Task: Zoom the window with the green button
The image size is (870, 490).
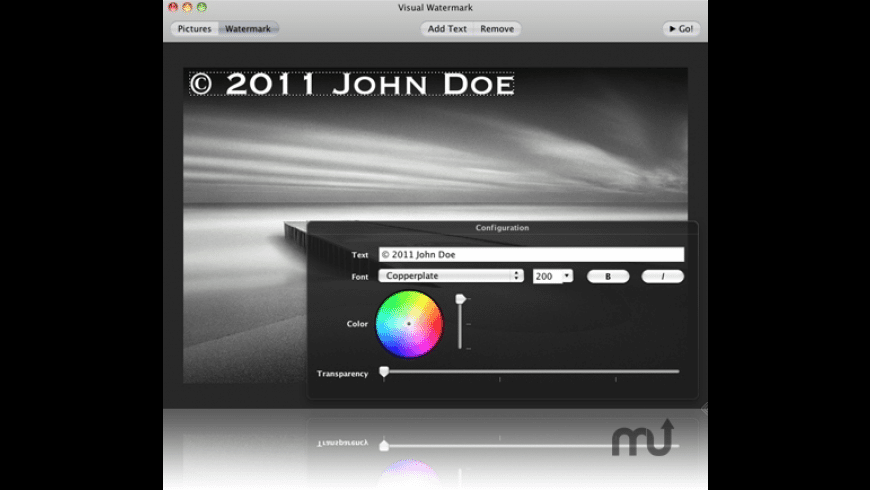Action: 202,7
